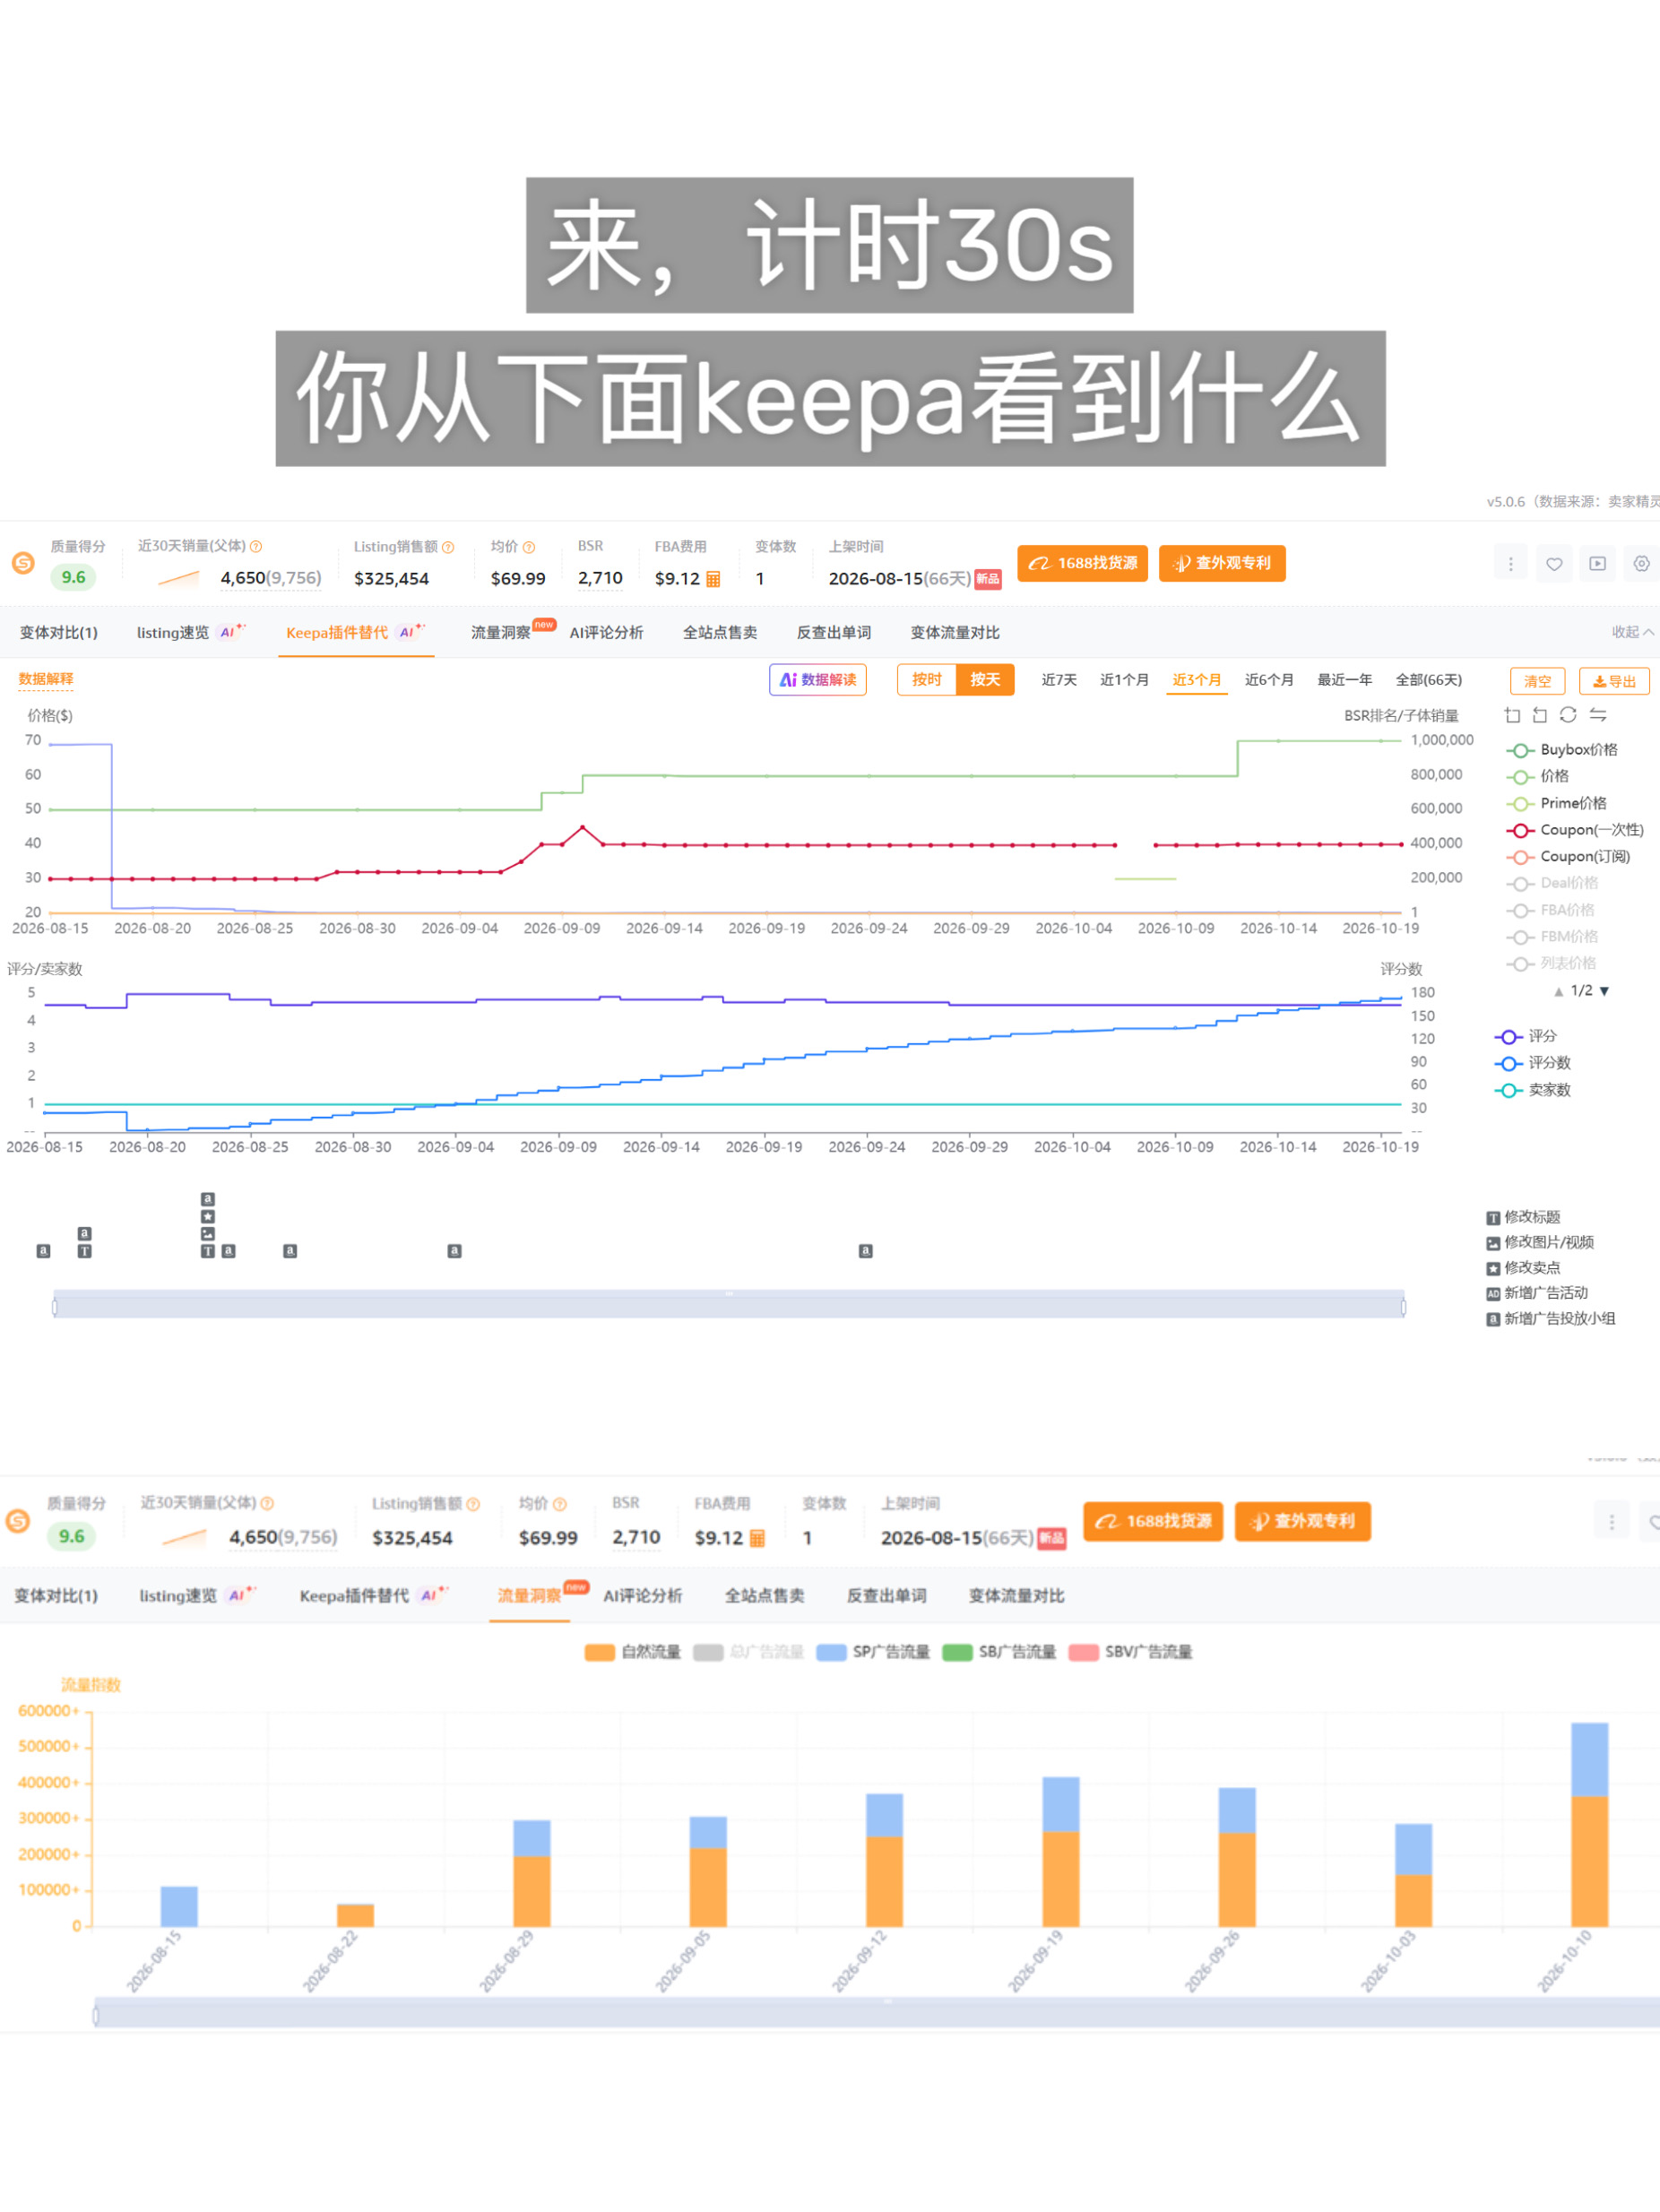Click the 导出 export button
The image size is (1660, 2212).
1614,681
